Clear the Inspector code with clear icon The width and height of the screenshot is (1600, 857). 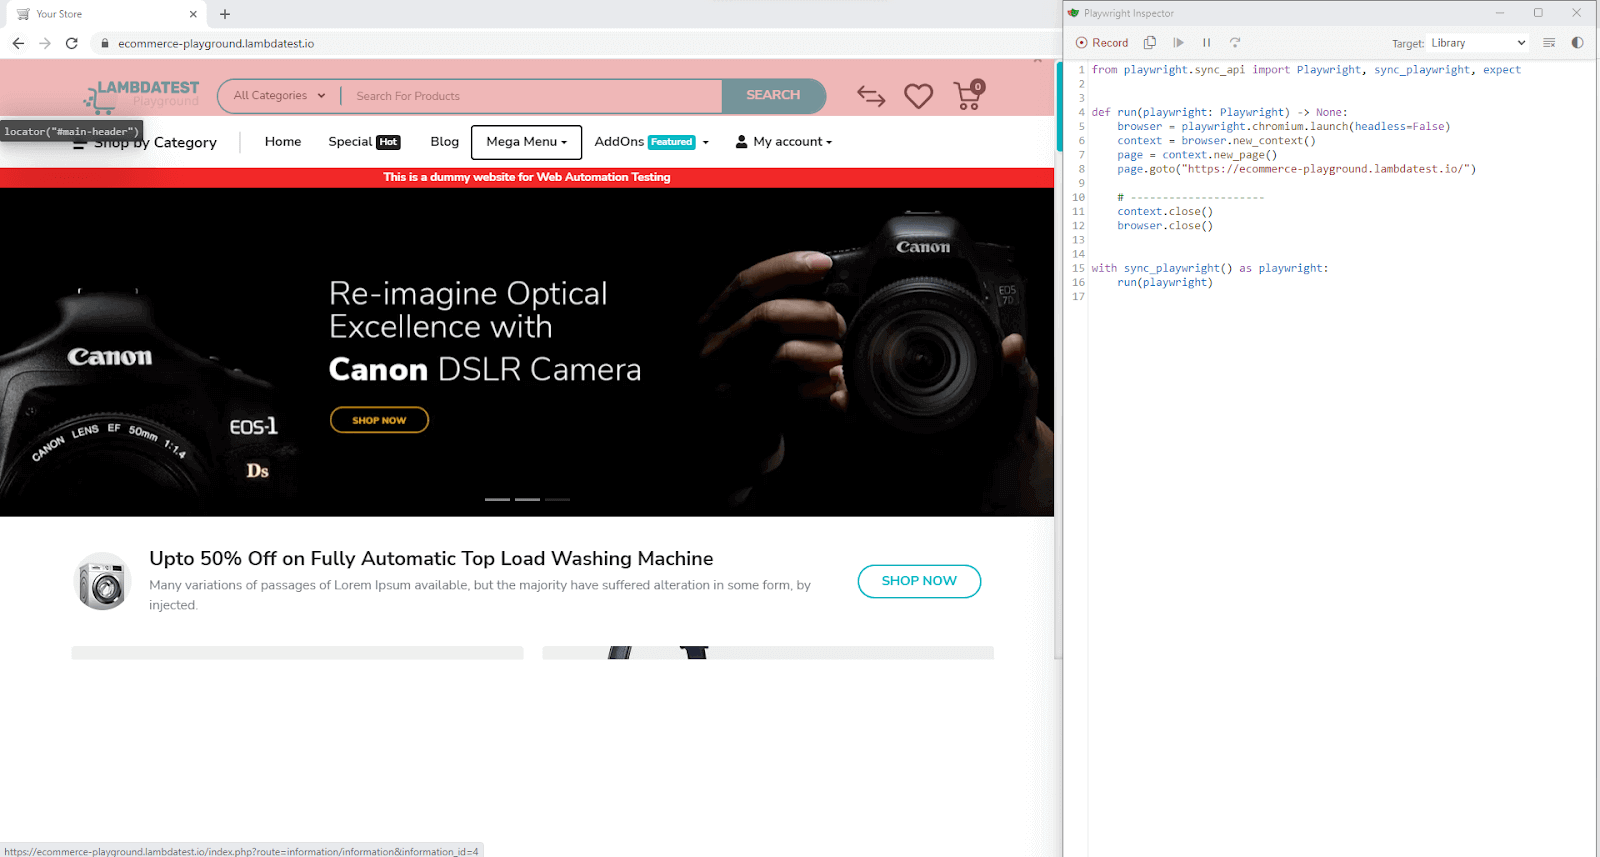(x=1549, y=43)
